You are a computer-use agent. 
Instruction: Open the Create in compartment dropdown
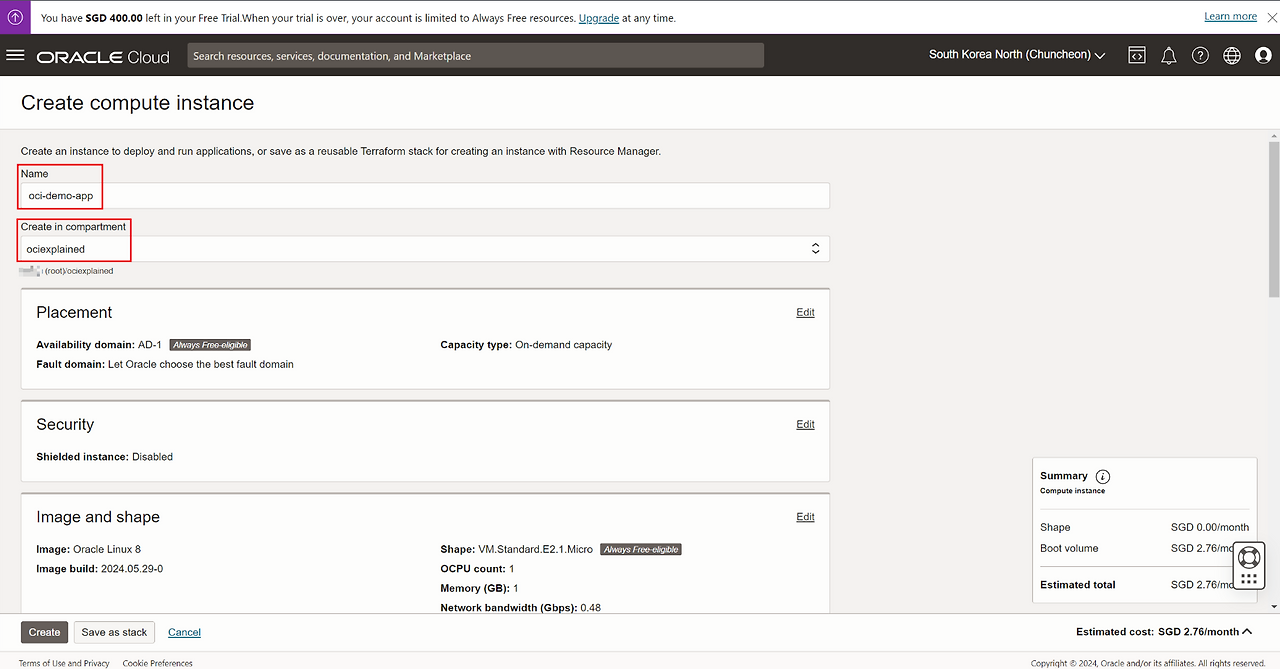425,249
